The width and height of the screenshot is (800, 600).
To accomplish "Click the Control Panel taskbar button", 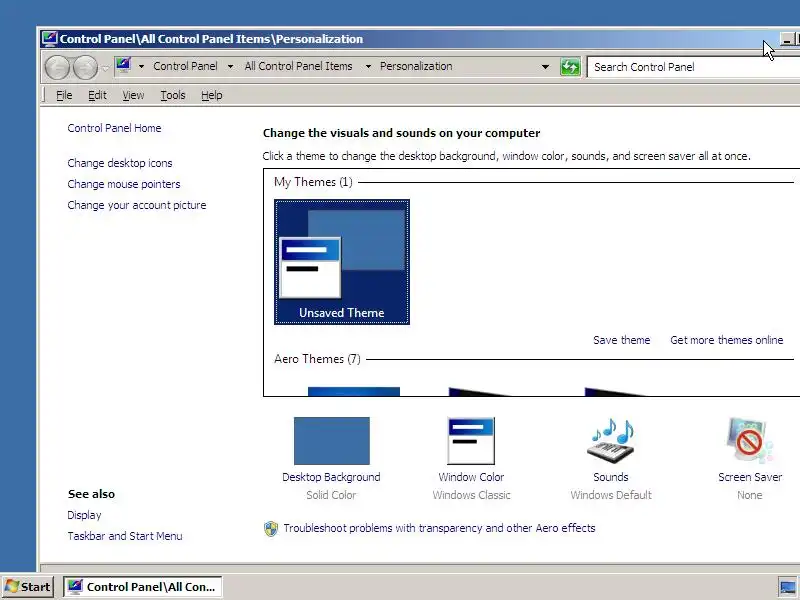I will tap(142, 587).
